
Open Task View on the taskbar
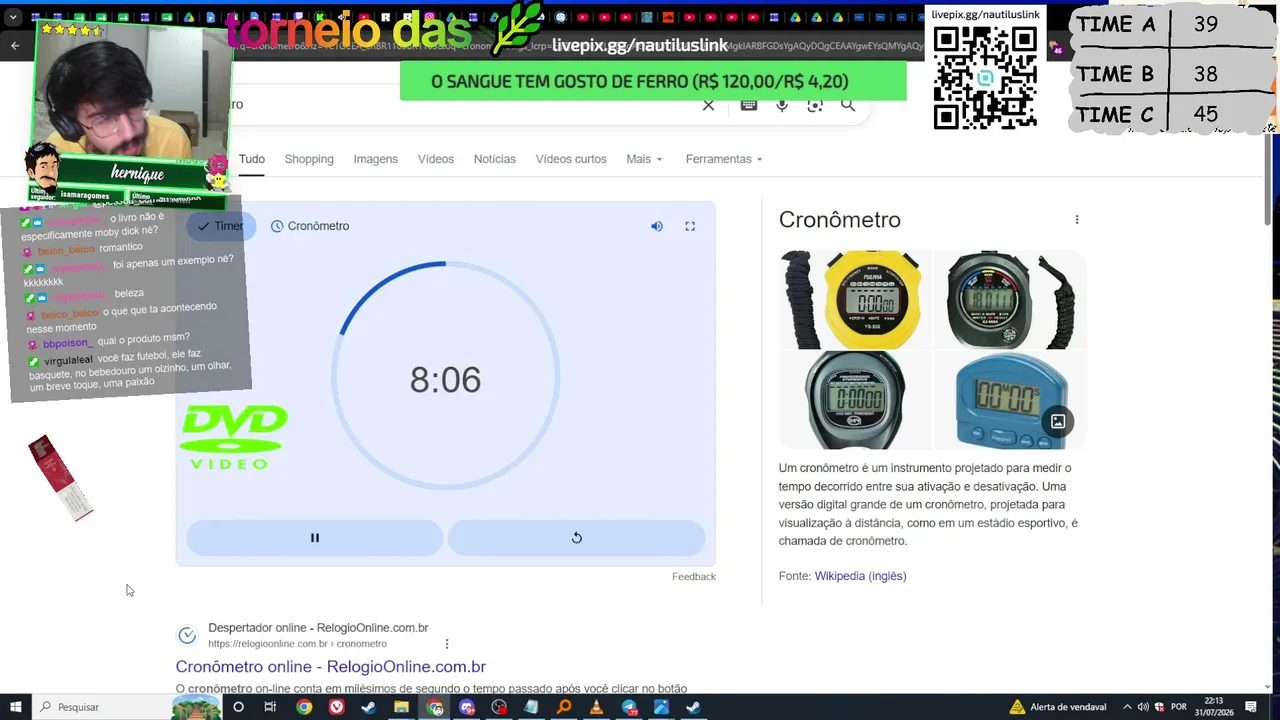coord(270,707)
